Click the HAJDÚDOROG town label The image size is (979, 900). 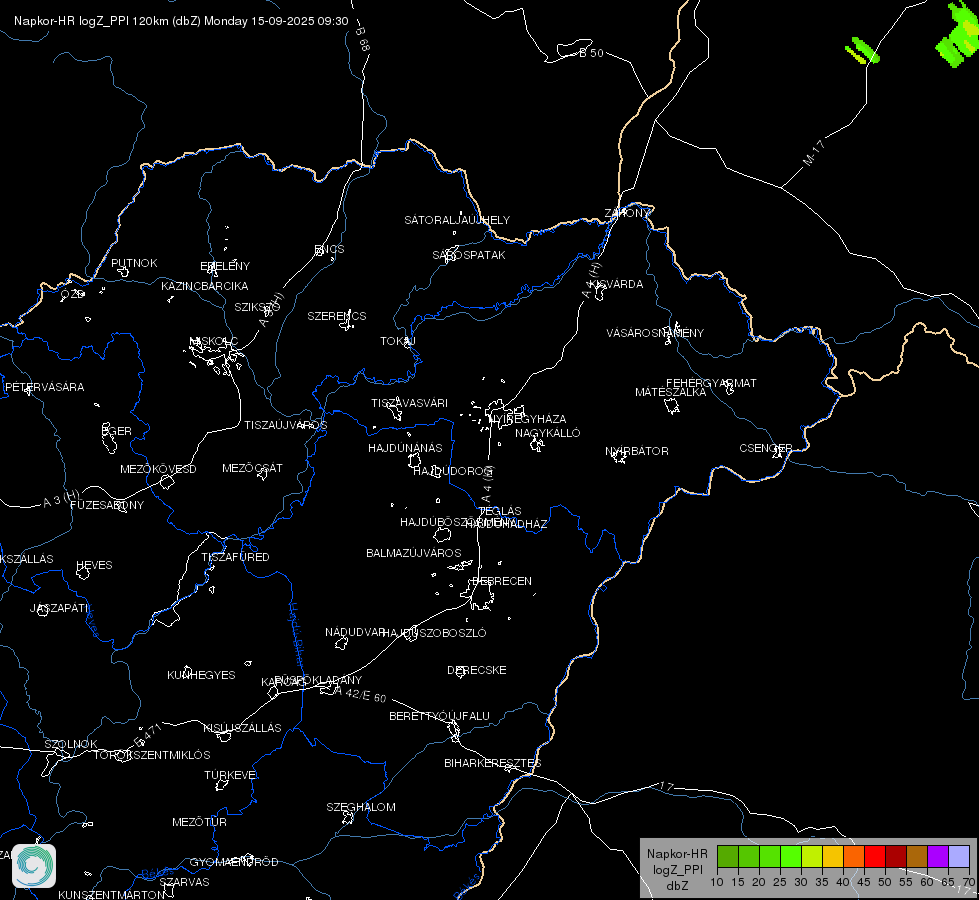pos(453,471)
